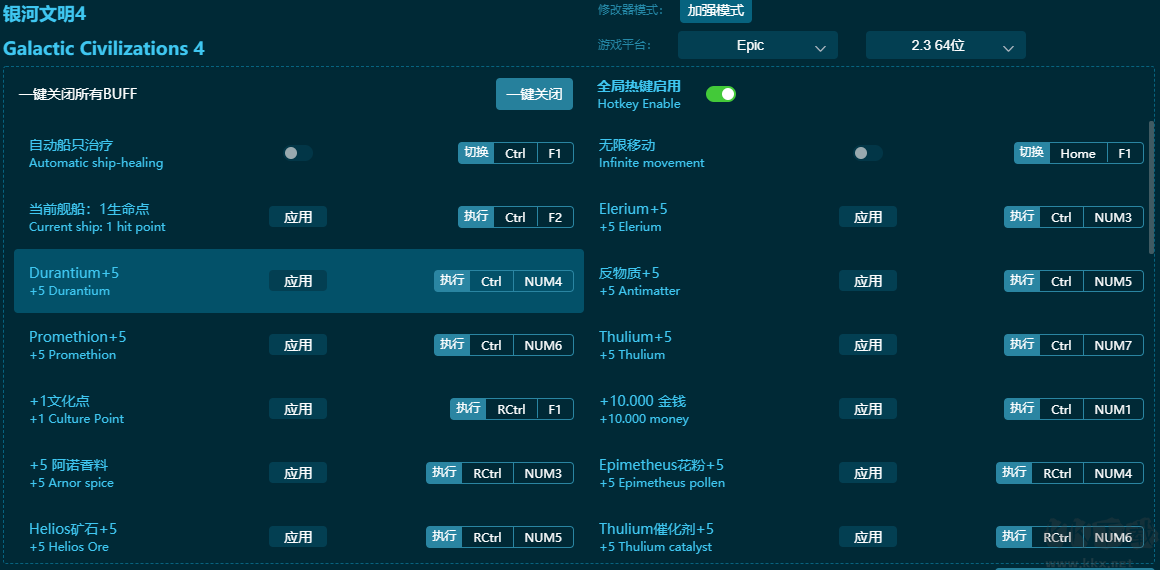
Task: Click NUM6 key field for Promethion+5
Action: (543, 345)
